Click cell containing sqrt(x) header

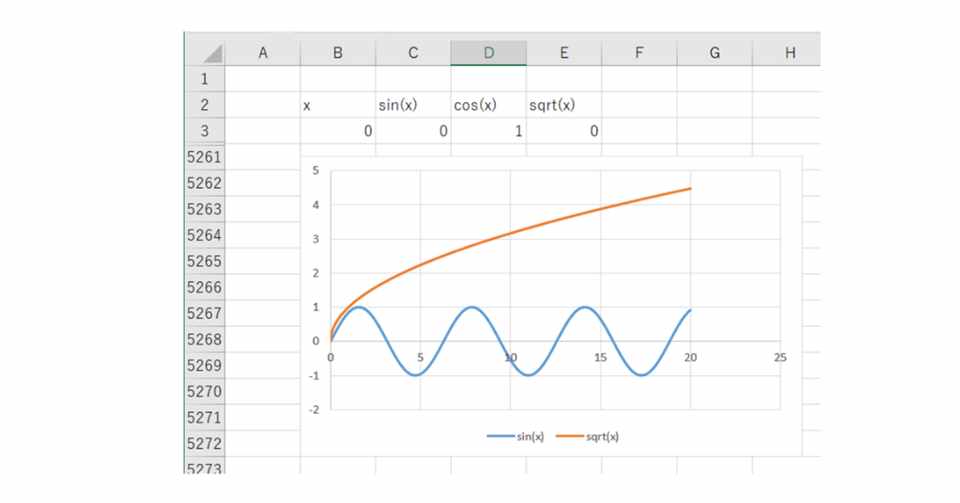(563, 105)
